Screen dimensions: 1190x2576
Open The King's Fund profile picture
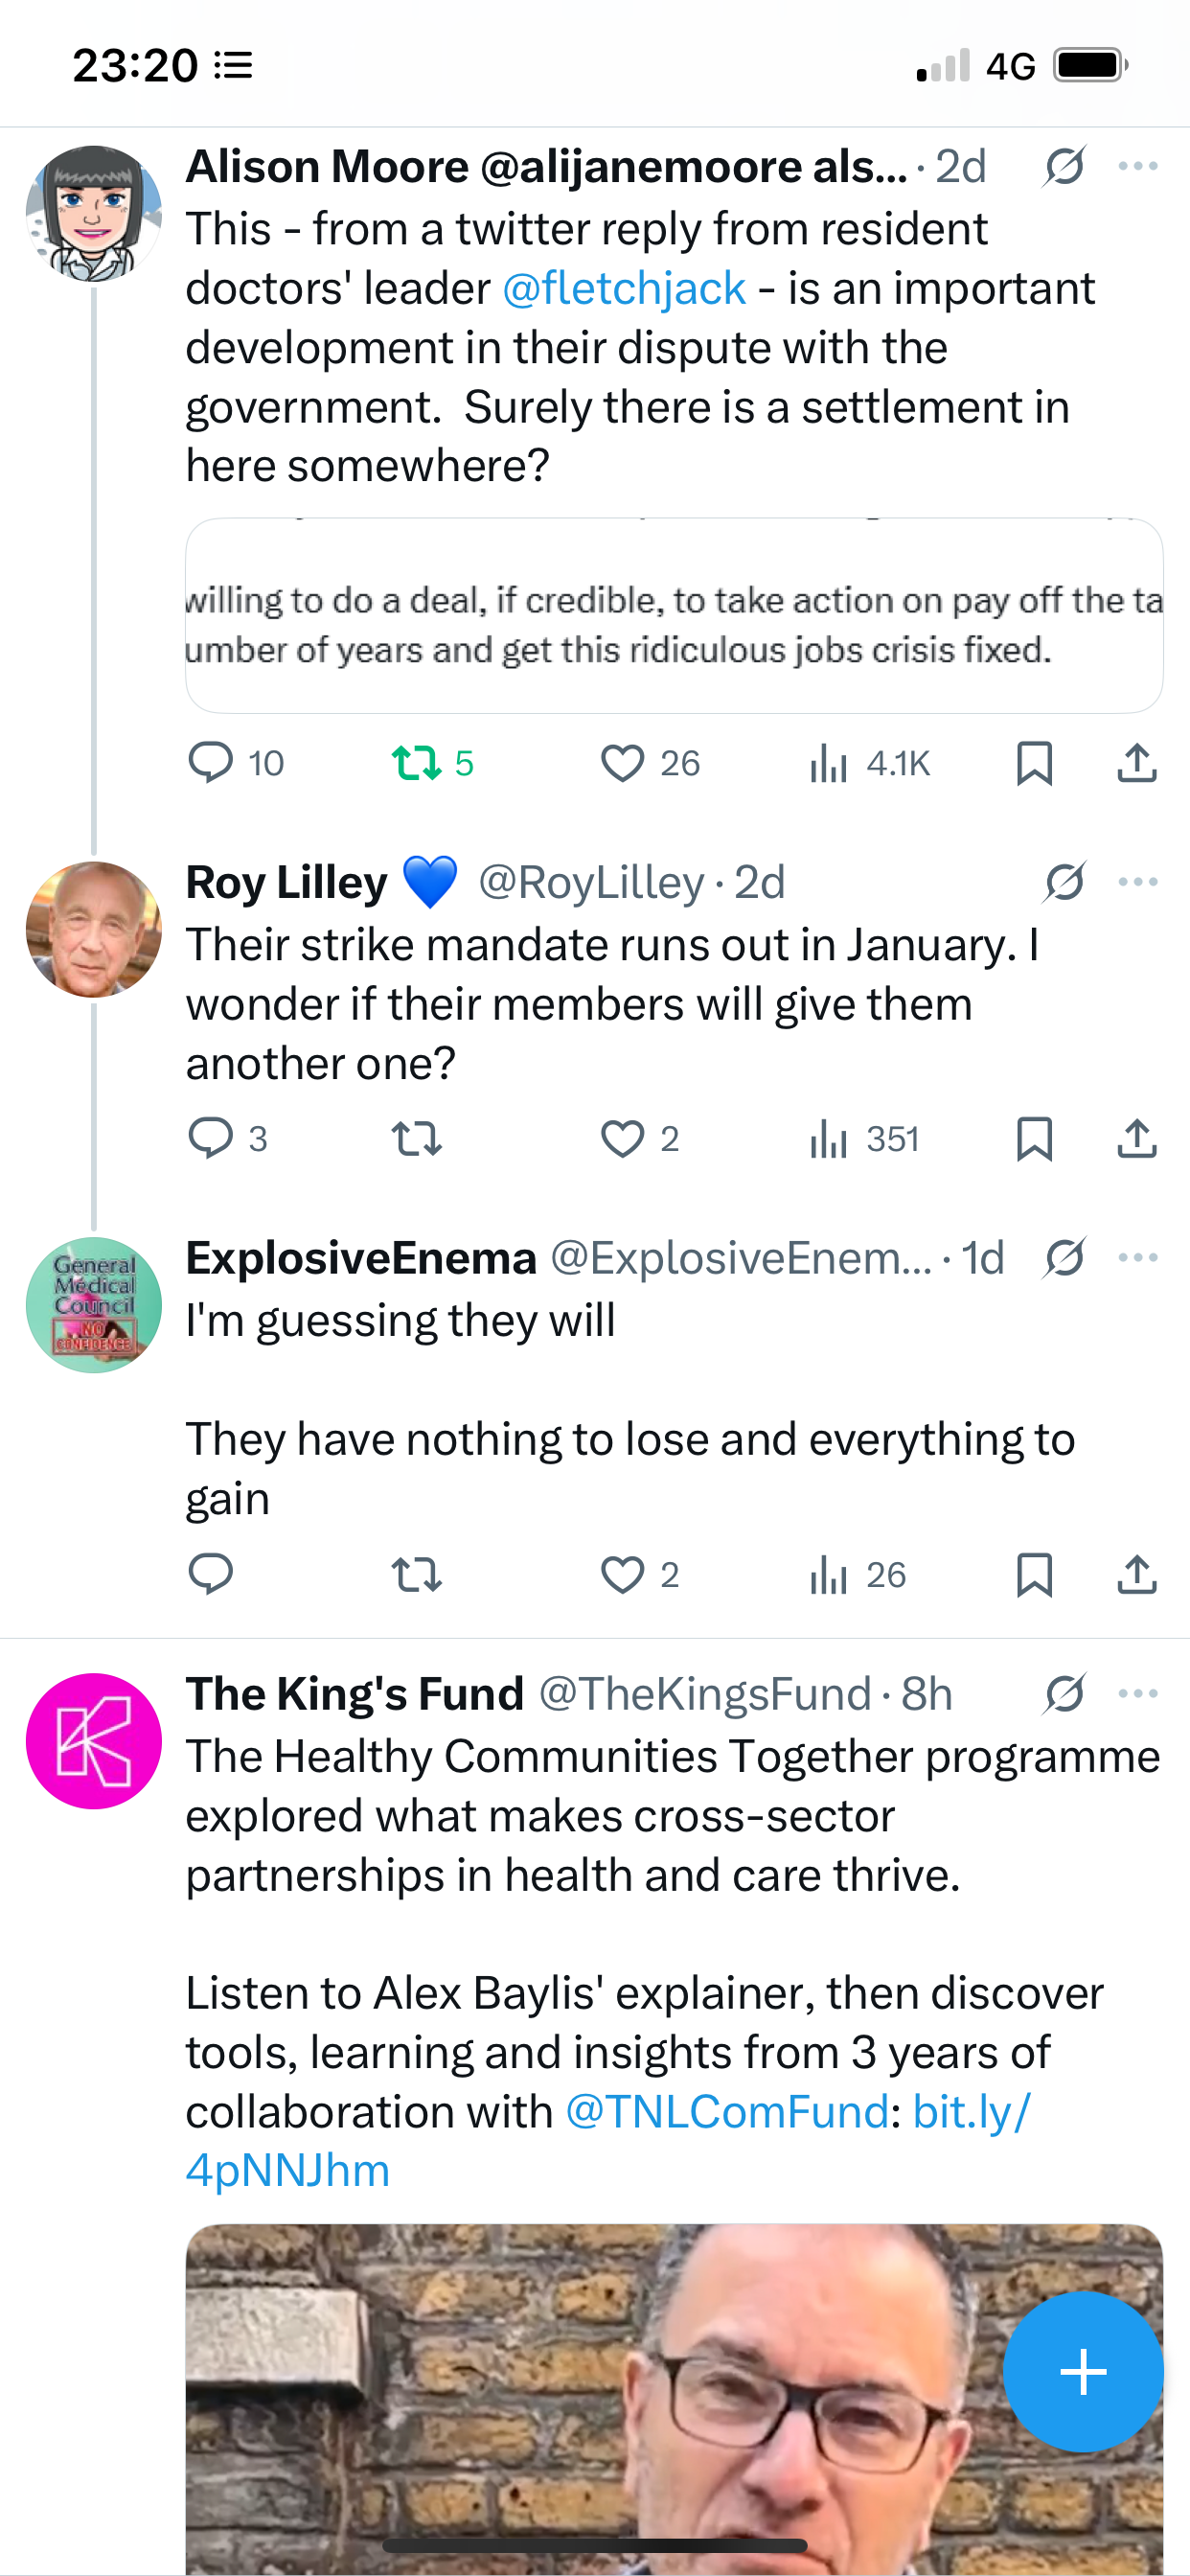[94, 1741]
